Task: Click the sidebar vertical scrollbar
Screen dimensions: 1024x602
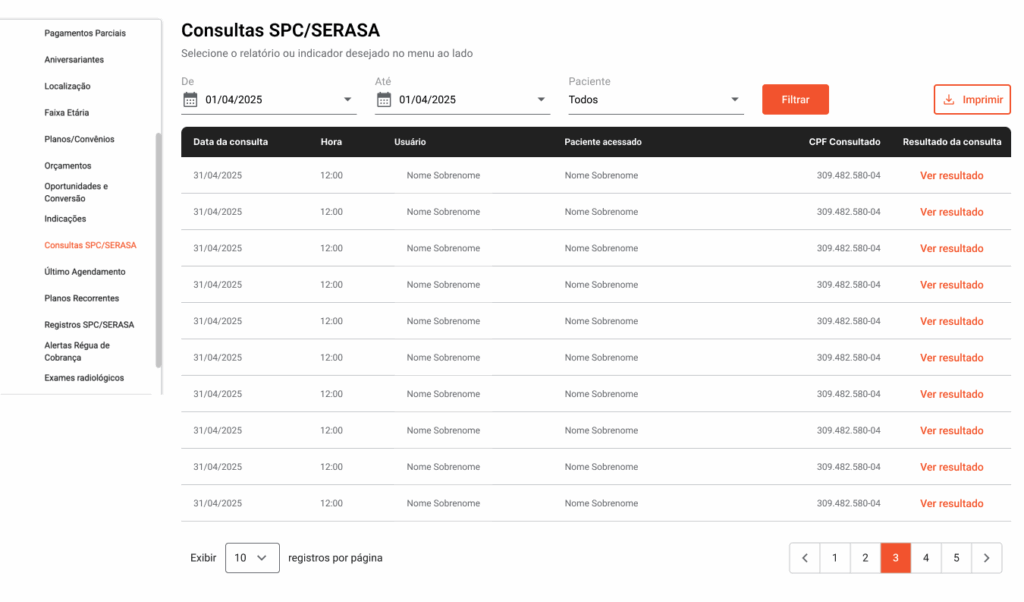Action: 158,250
